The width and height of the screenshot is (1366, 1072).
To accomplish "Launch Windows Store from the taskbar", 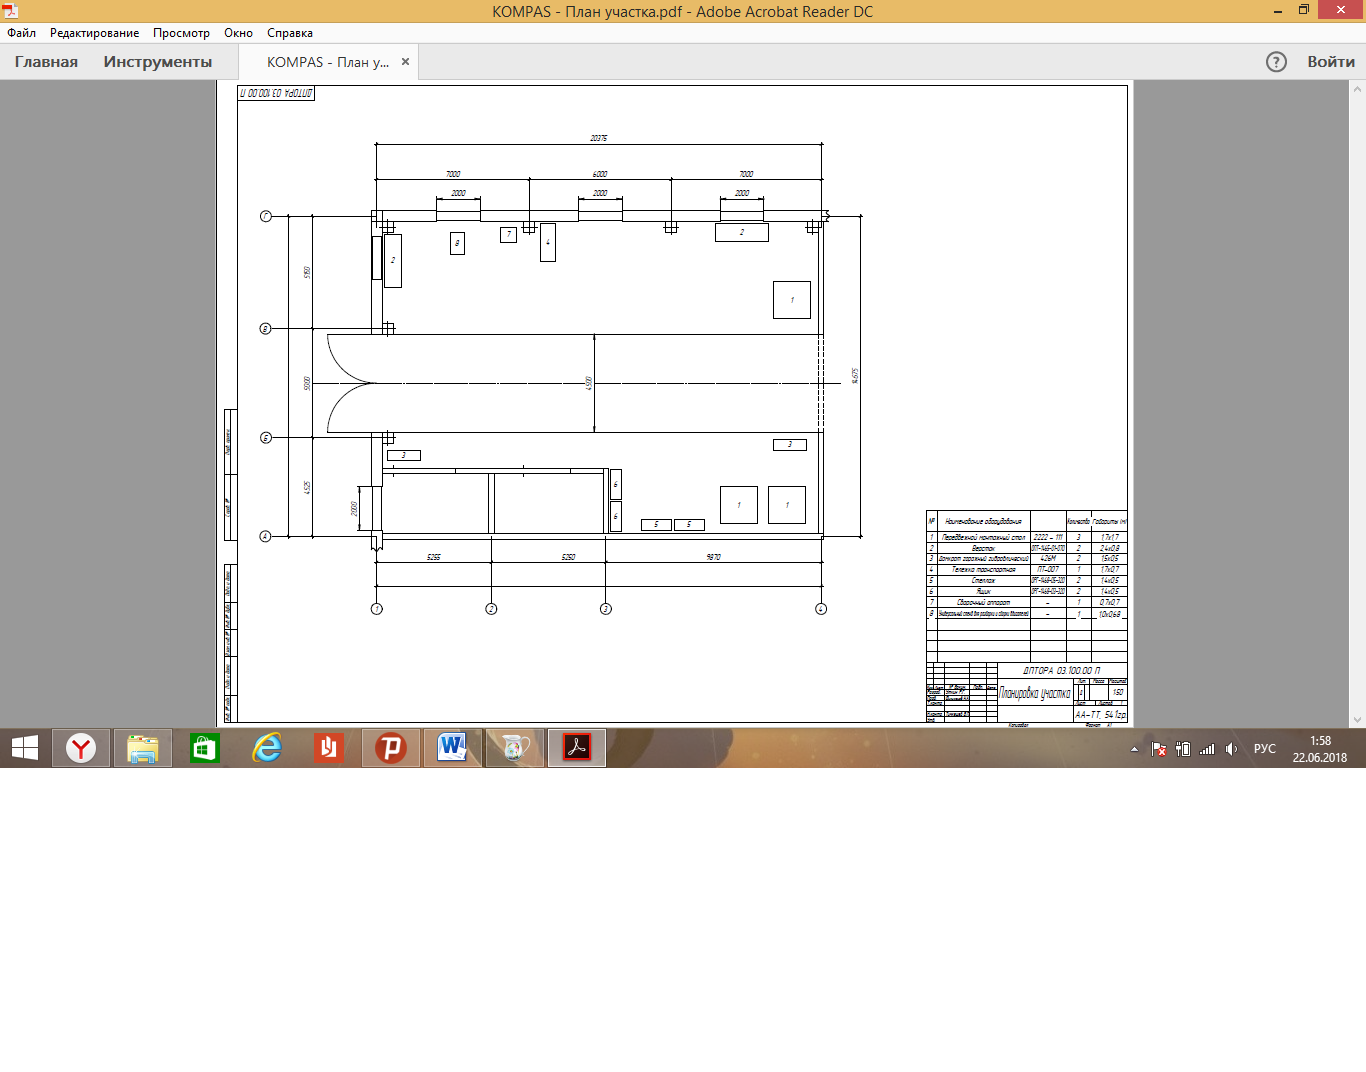I will pos(205,748).
